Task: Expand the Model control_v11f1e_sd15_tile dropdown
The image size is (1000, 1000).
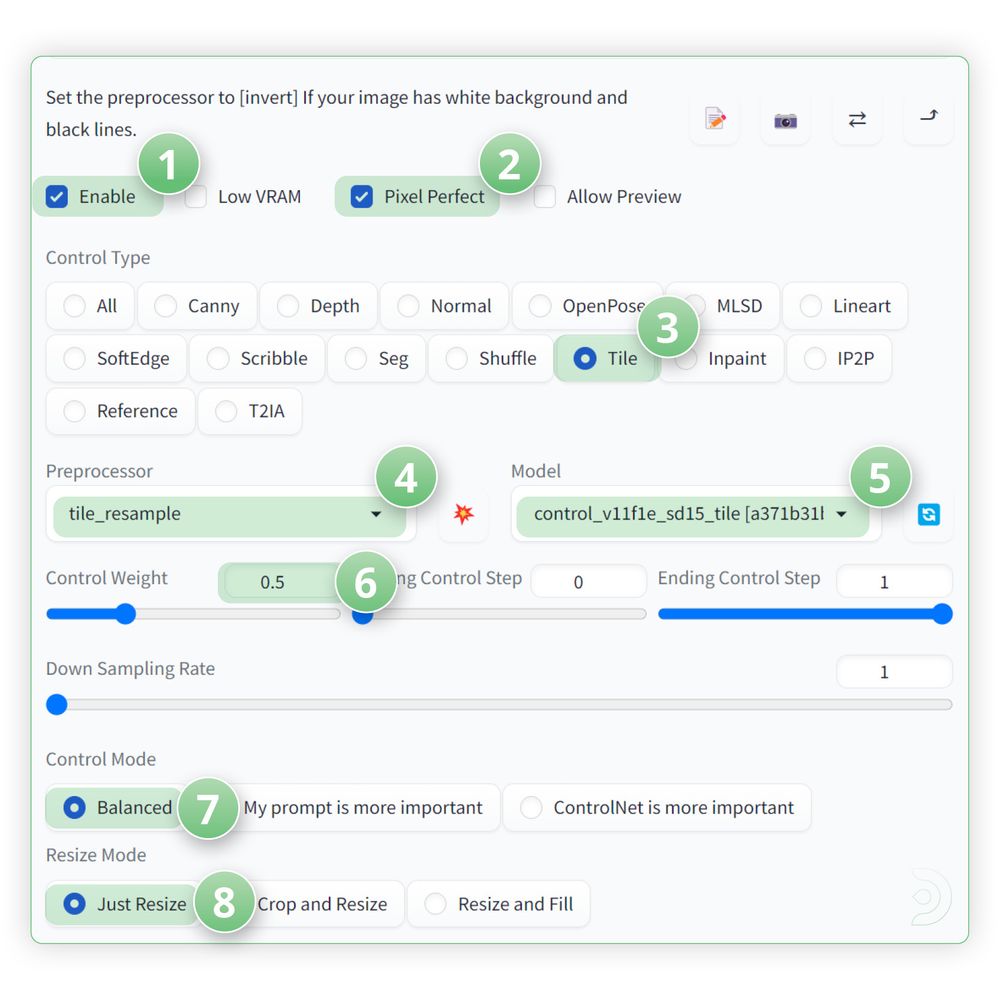Action: point(690,514)
